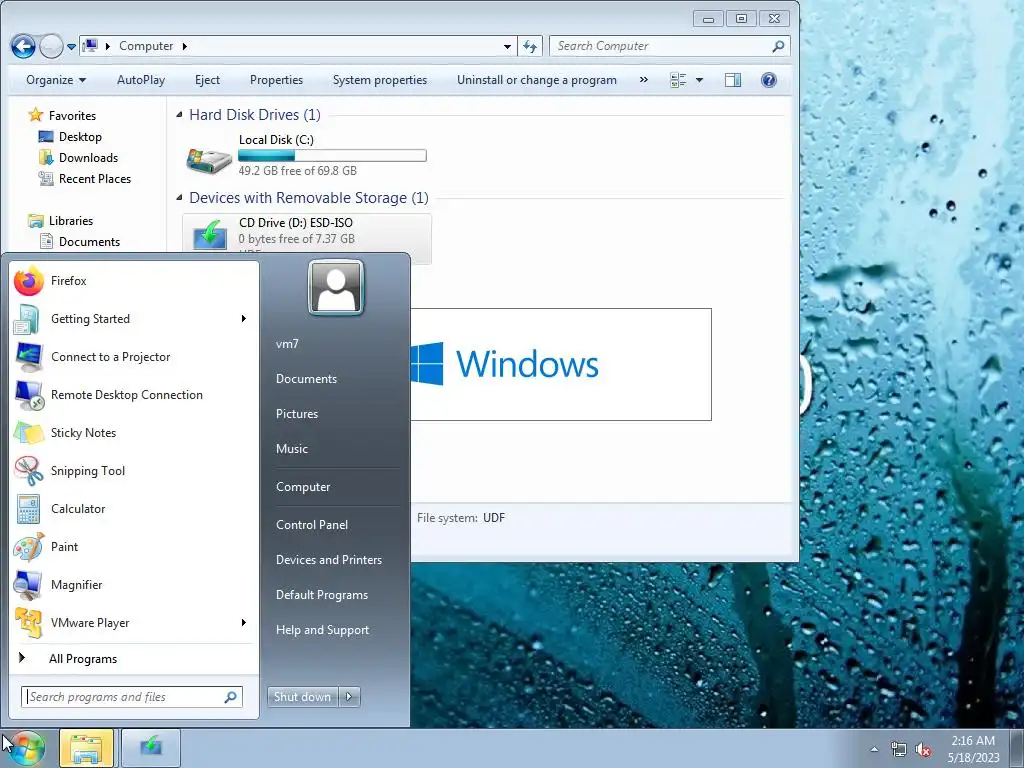Open Explorer help question mark icon
The image size is (1024, 768).
[769, 80]
